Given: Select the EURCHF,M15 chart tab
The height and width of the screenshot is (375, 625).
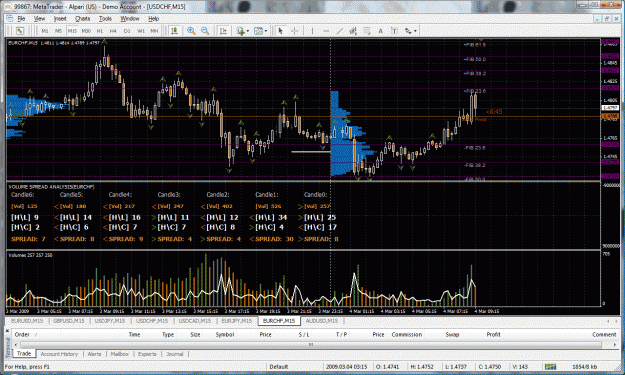Looking at the screenshot, I should [x=279, y=321].
